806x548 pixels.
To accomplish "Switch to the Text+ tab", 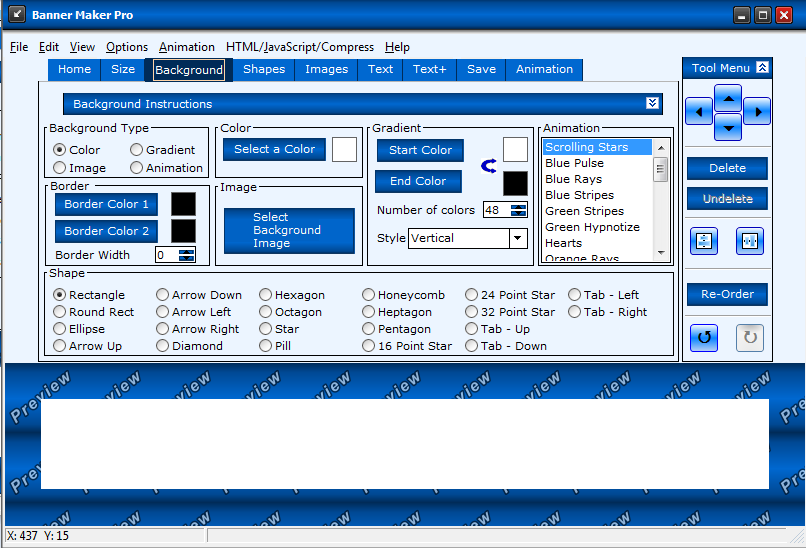I will point(430,69).
